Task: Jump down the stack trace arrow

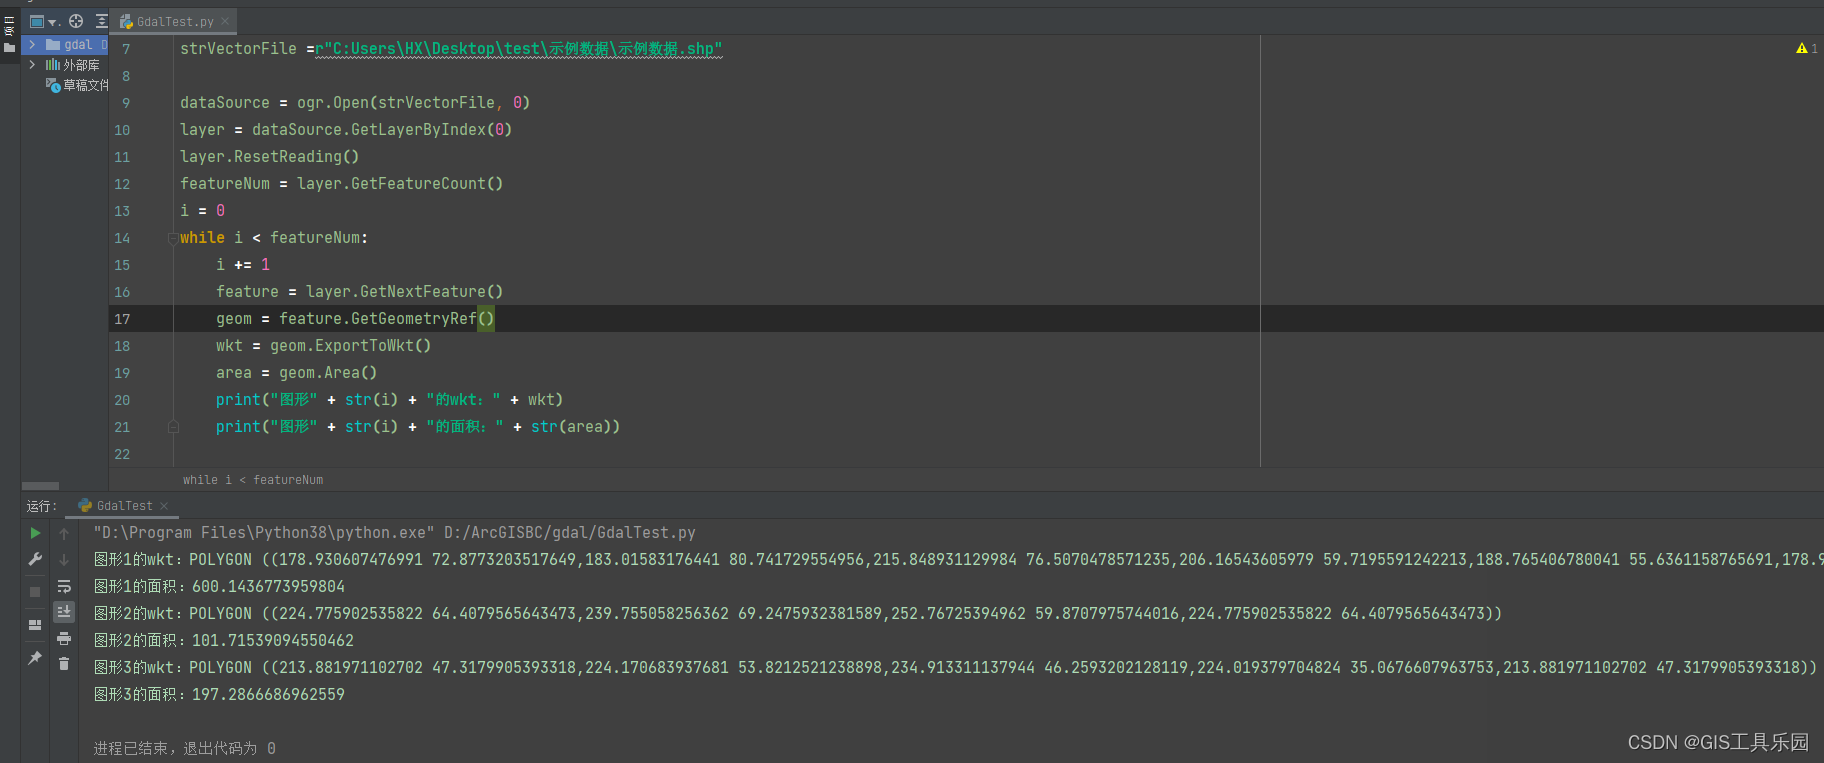Action: click(x=64, y=560)
